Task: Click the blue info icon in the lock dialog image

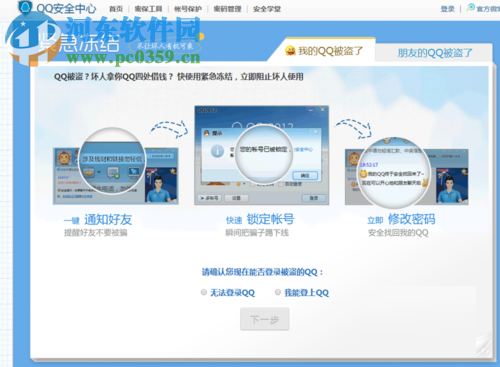Action: click(217, 151)
